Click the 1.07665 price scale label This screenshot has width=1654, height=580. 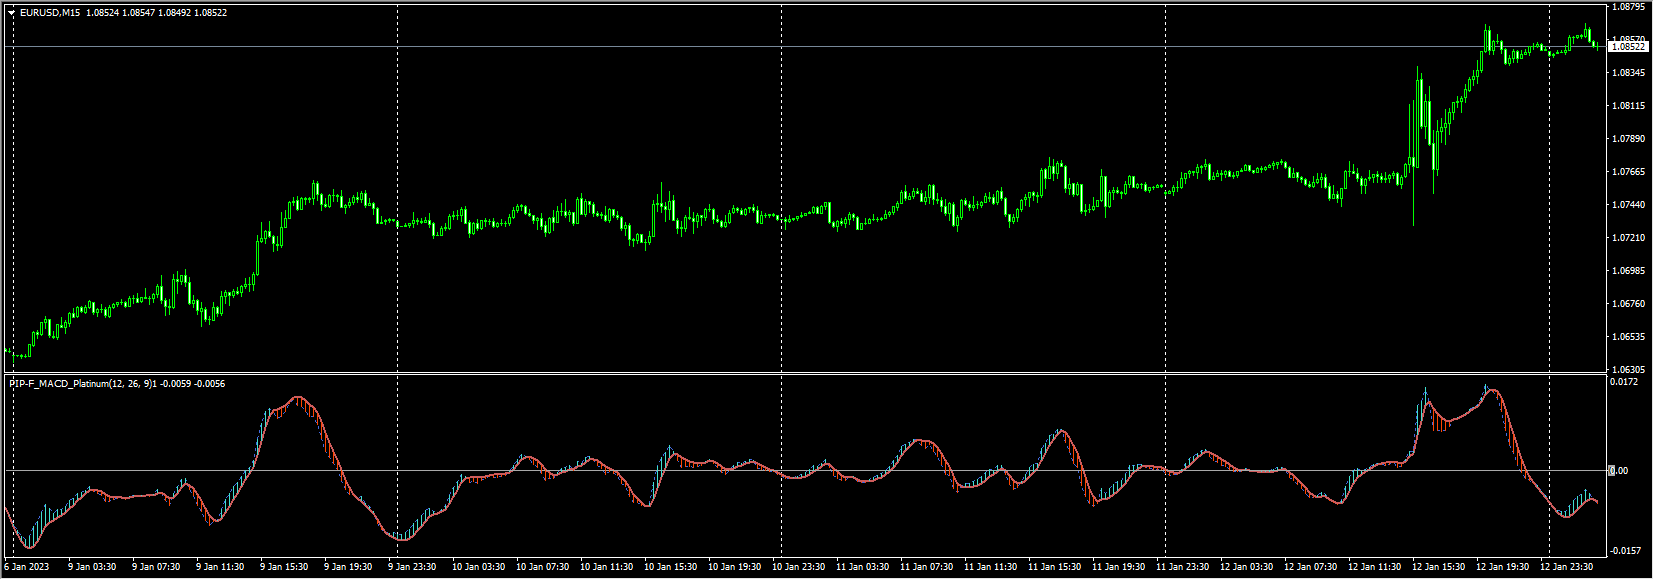(1629, 172)
